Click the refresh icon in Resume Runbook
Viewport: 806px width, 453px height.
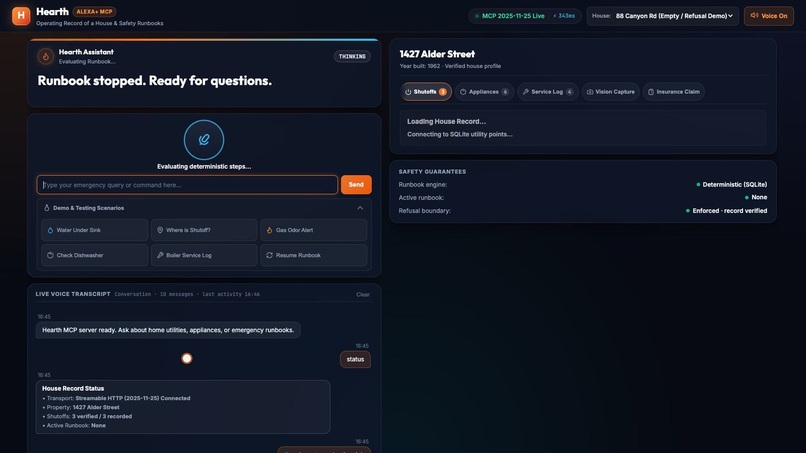(269, 255)
